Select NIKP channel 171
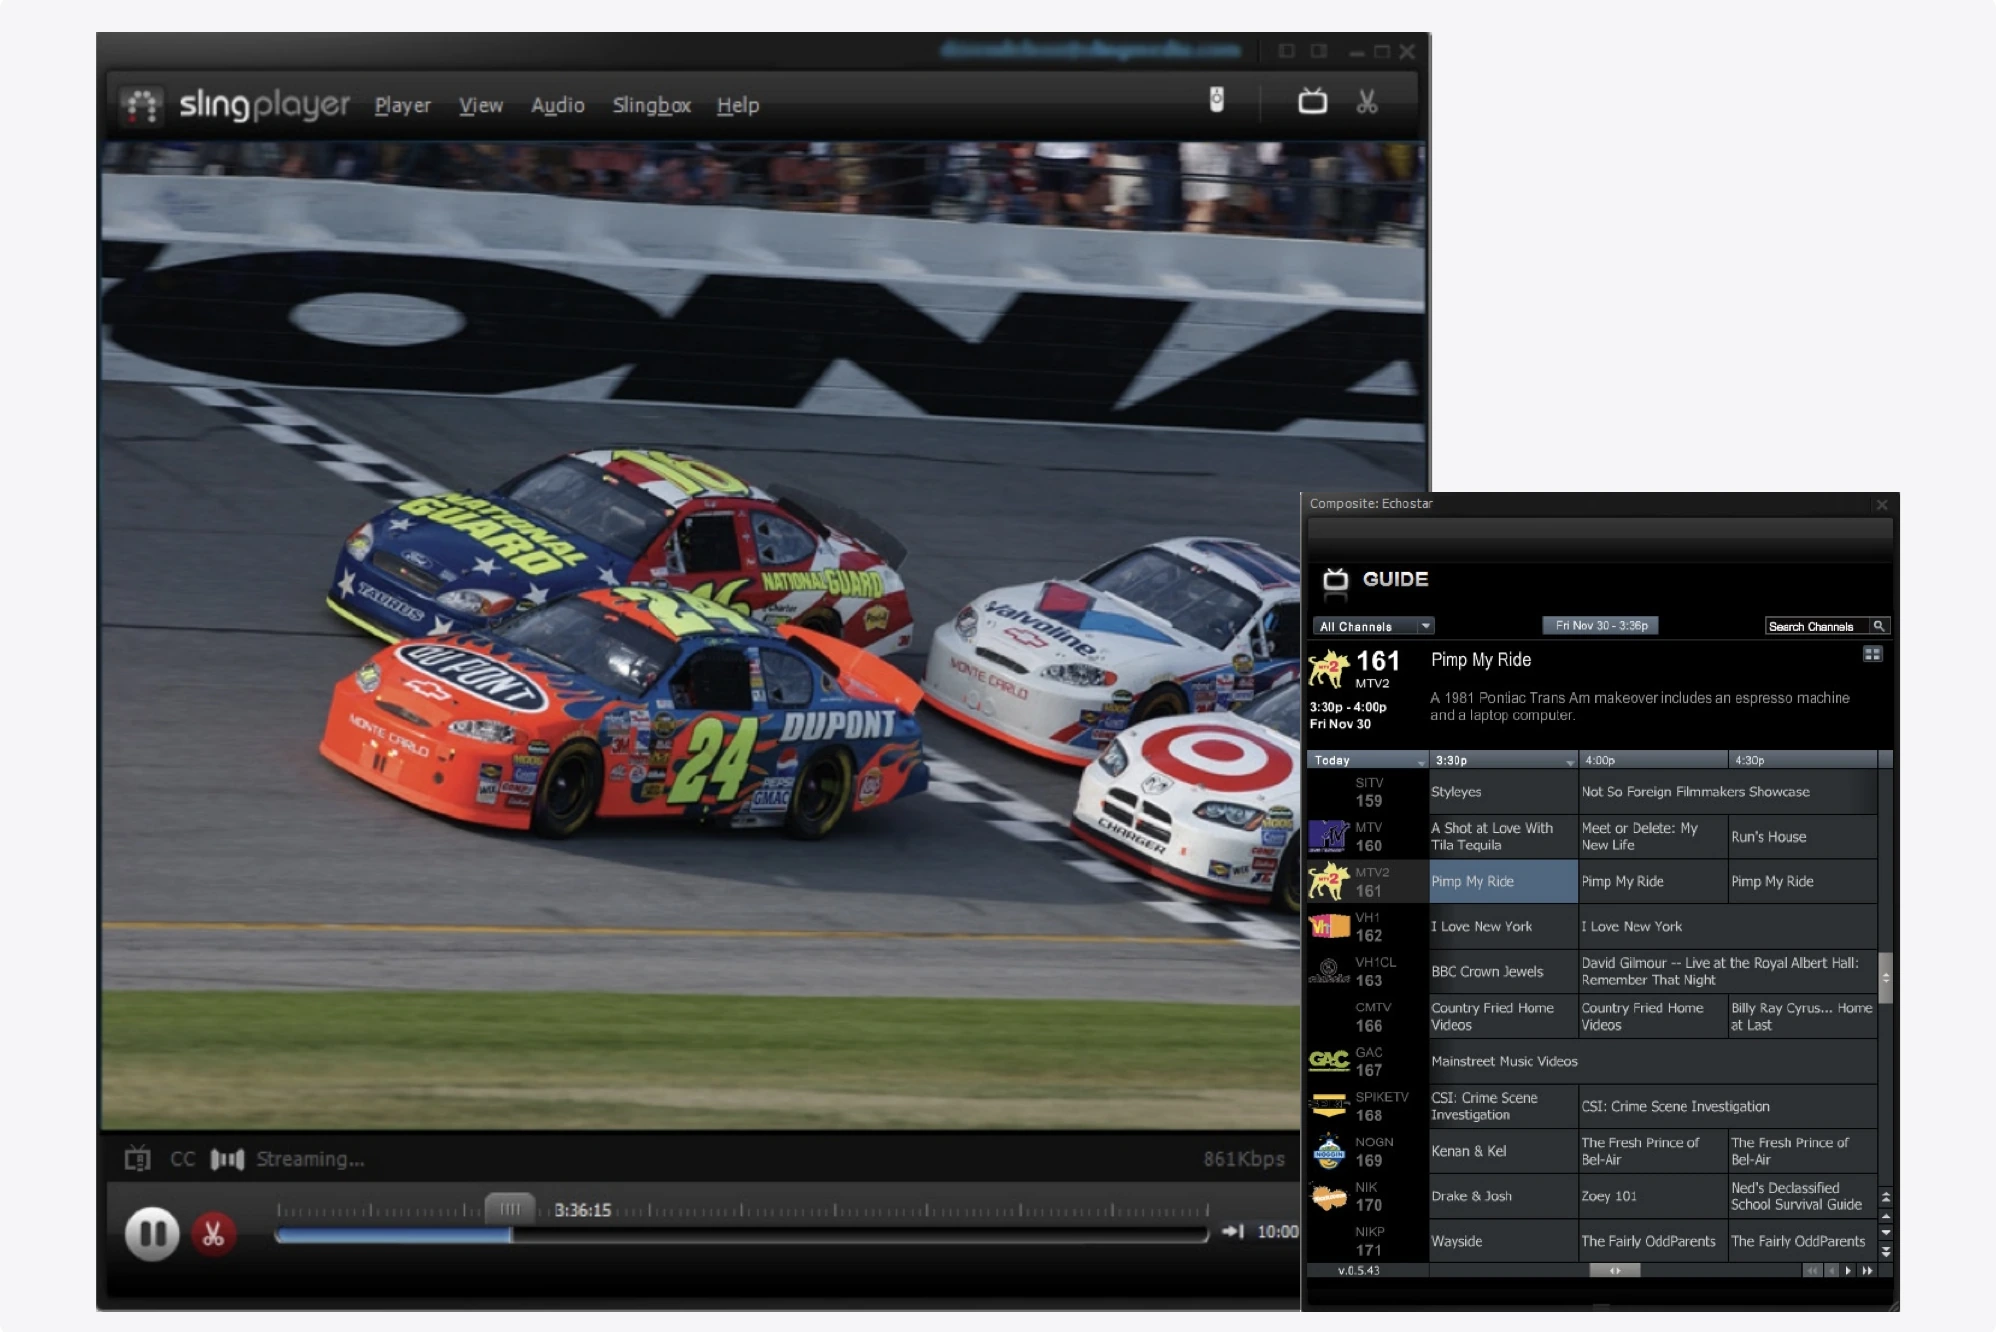The height and width of the screenshot is (1332, 1996). tap(1368, 1241)
